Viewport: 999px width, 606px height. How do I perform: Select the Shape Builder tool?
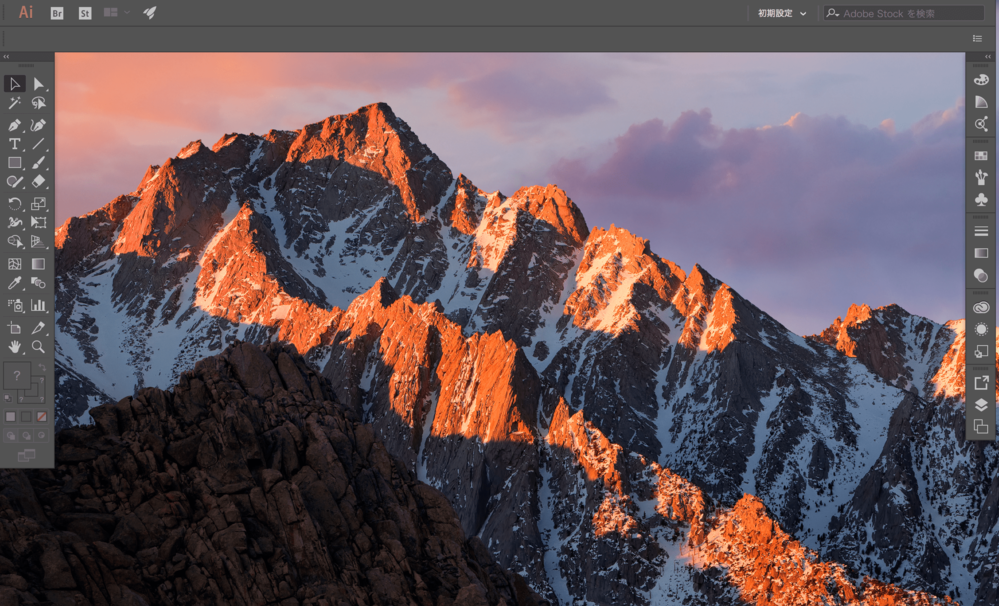coord(15,242)
